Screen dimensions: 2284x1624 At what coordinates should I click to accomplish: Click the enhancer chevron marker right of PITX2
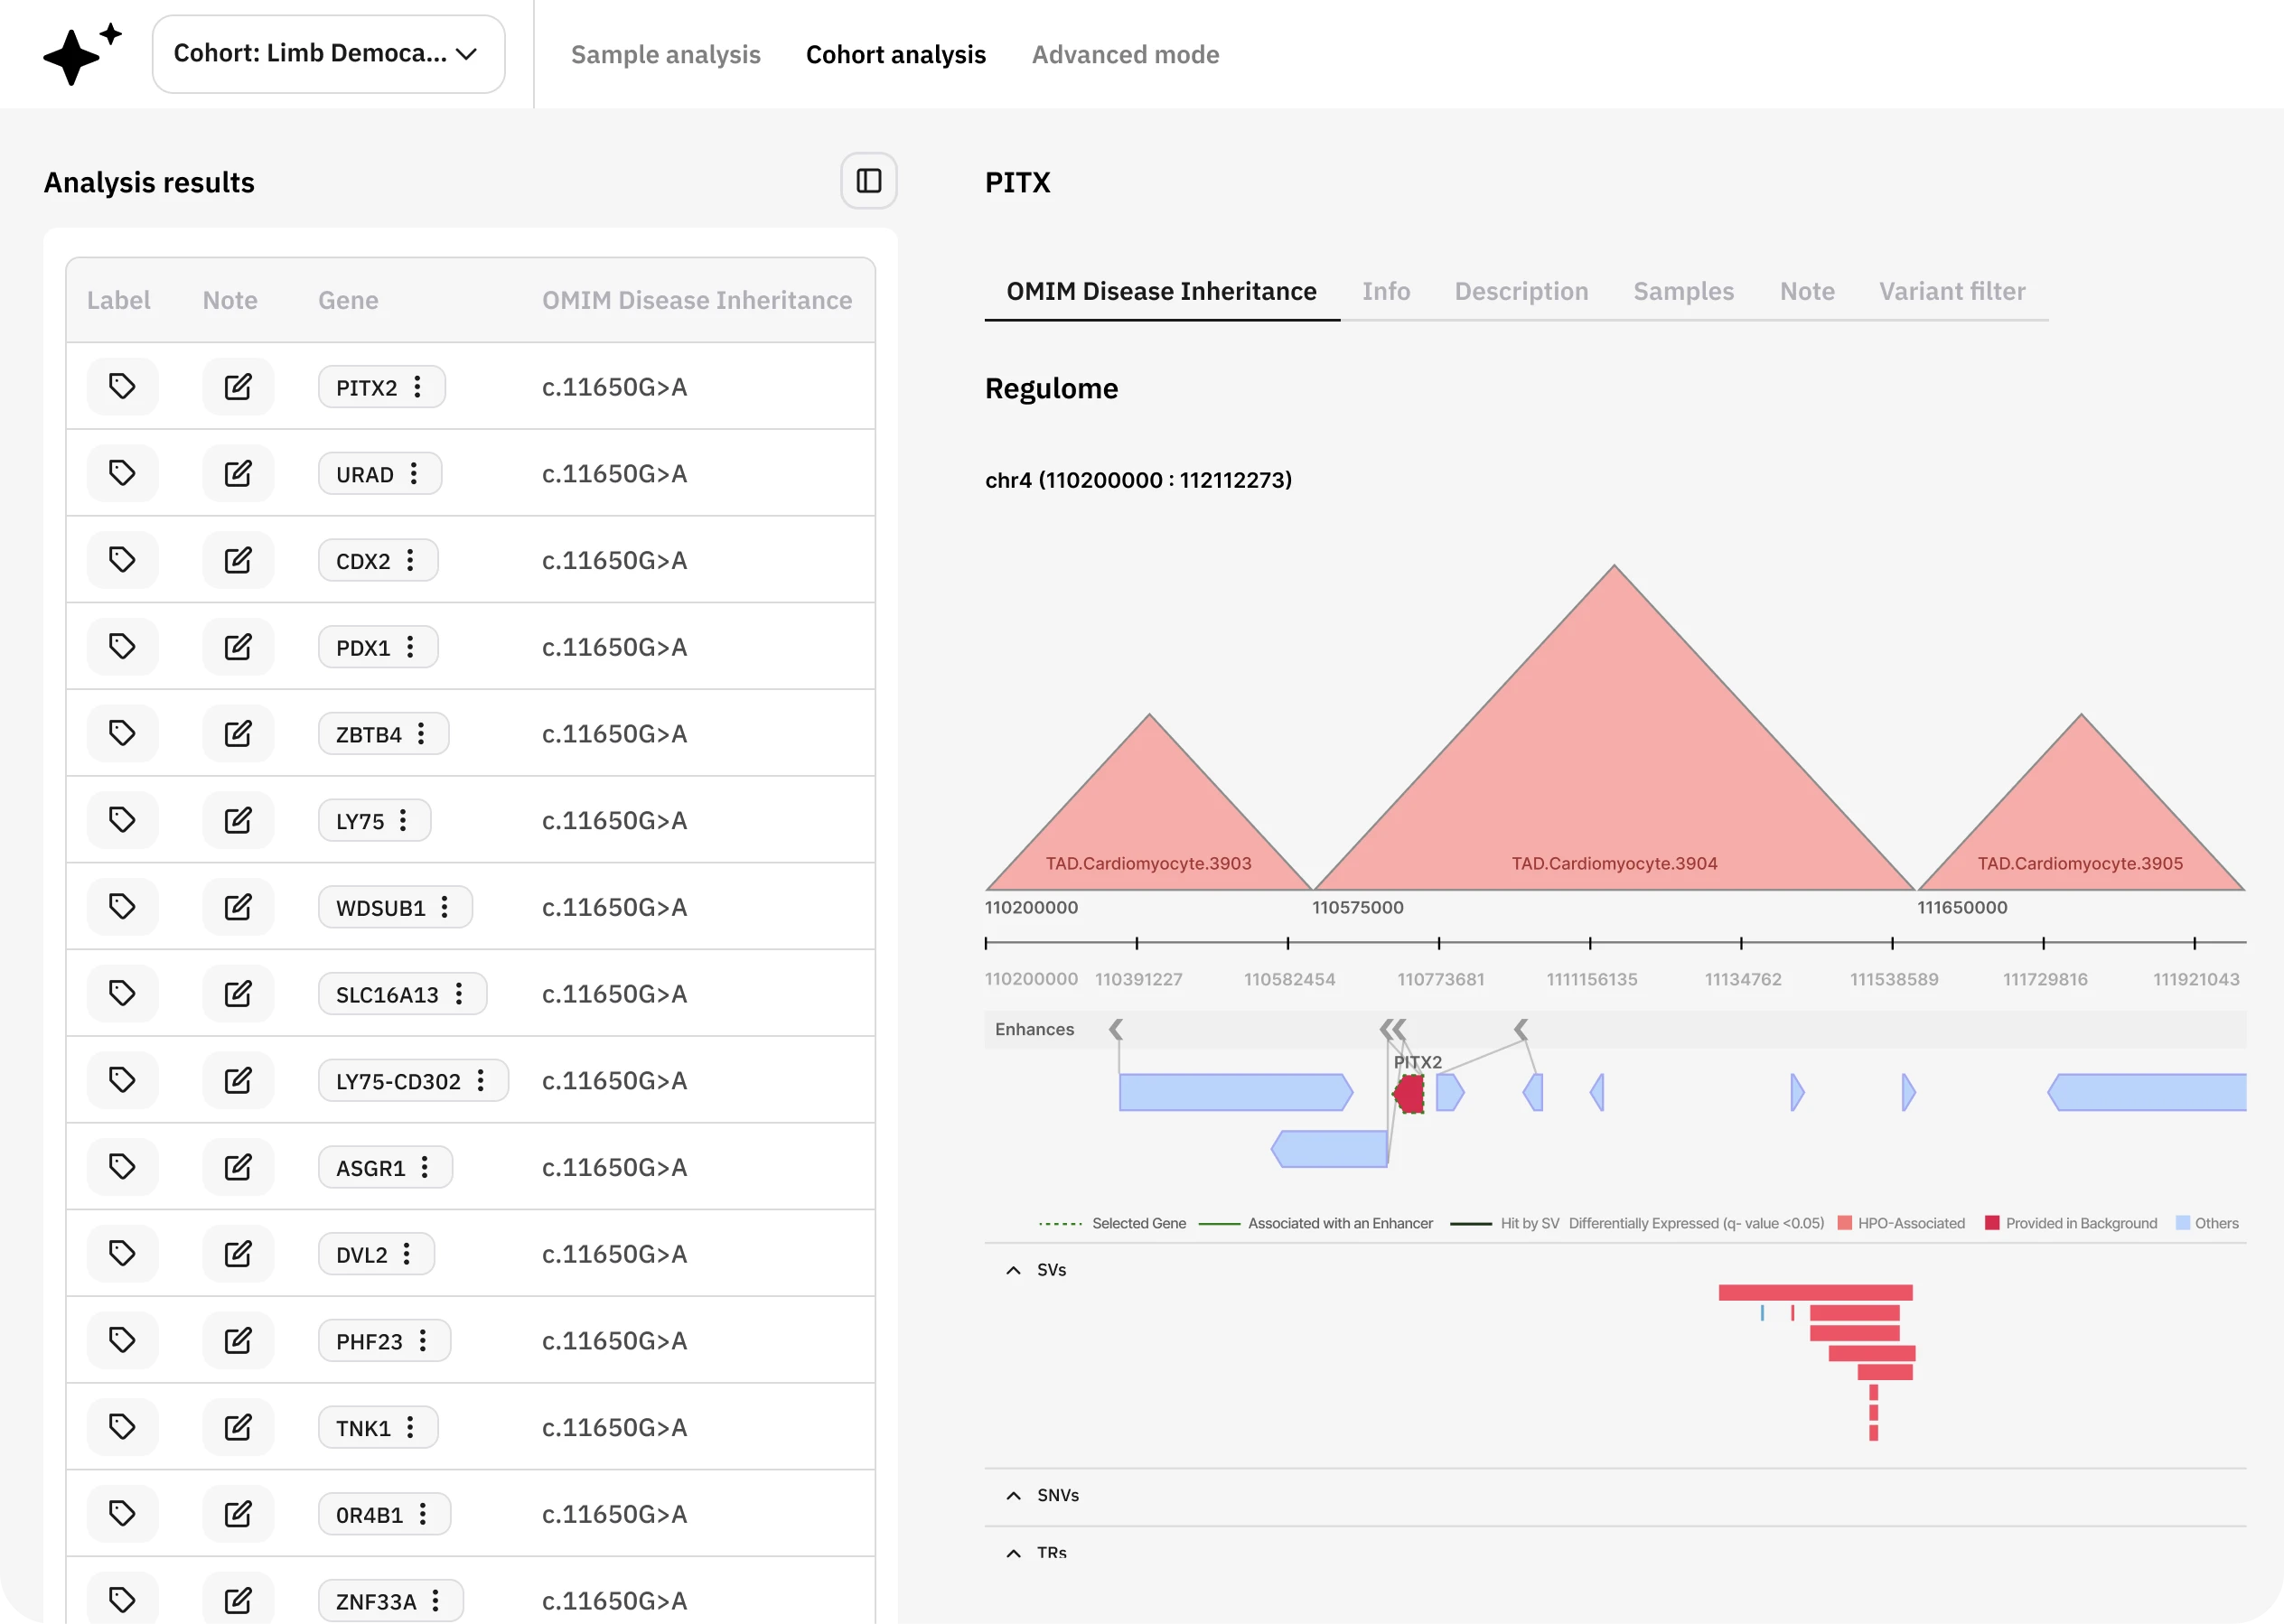1521,1029
